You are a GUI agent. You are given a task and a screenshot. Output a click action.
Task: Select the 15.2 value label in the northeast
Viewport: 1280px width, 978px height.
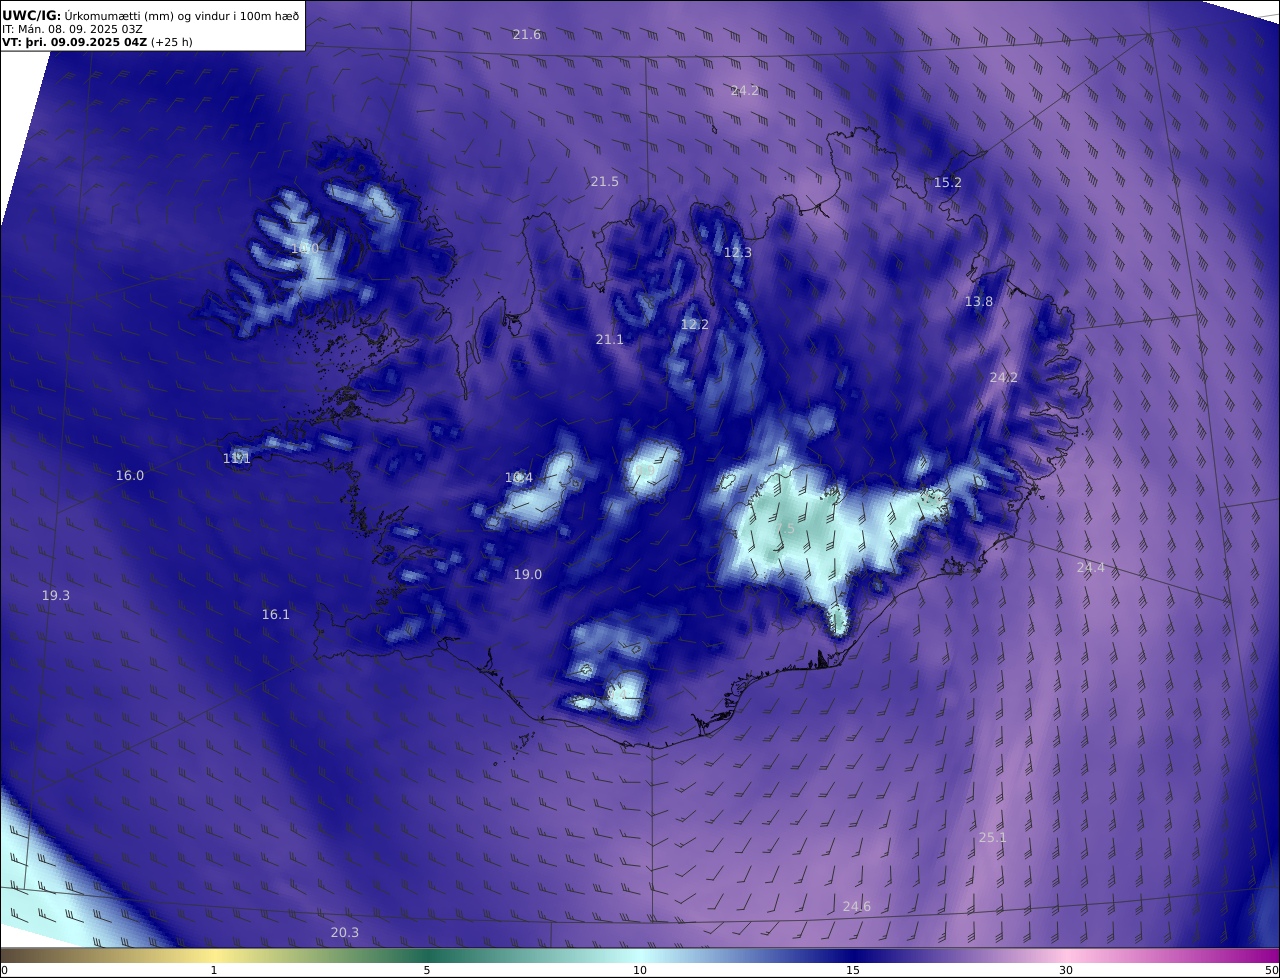pyautogui.click(x=947, y=183)
